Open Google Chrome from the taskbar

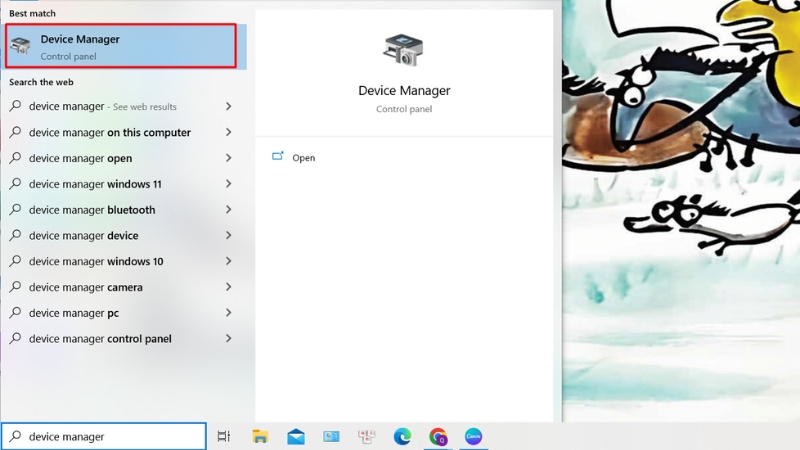[438, 436]
